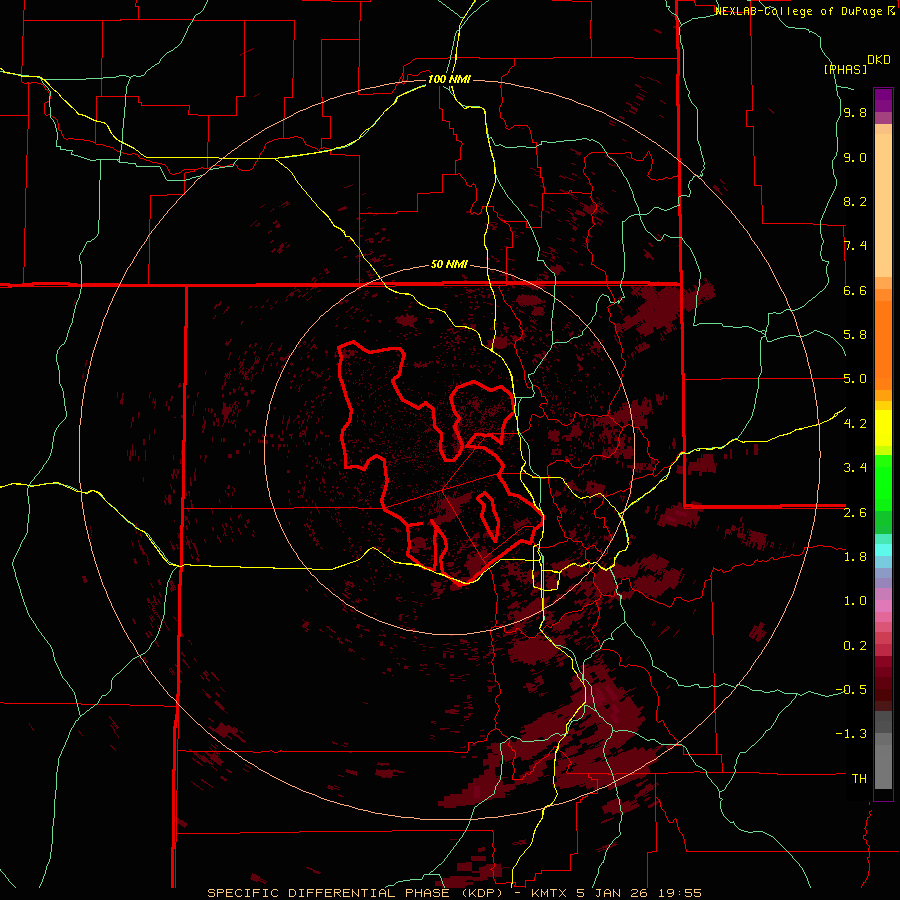Image resolution: width=900 pixels, height=900 pixels.
Task: Click the 6.6 value on the color scale
Action: 855,290
